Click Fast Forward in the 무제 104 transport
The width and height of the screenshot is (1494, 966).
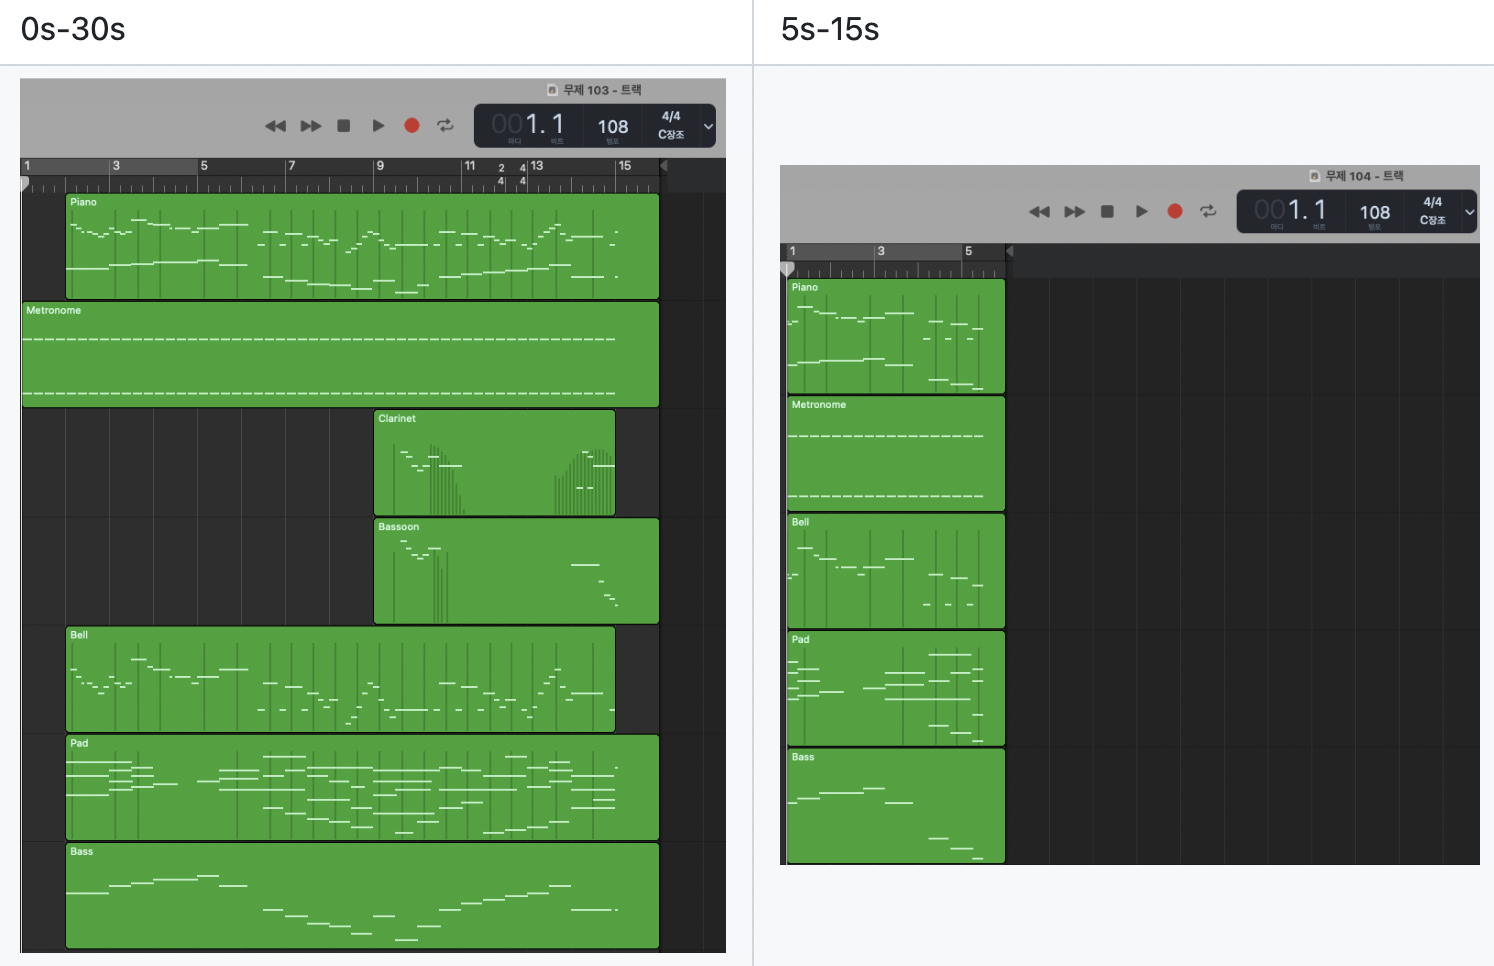tap(1074, 212)
